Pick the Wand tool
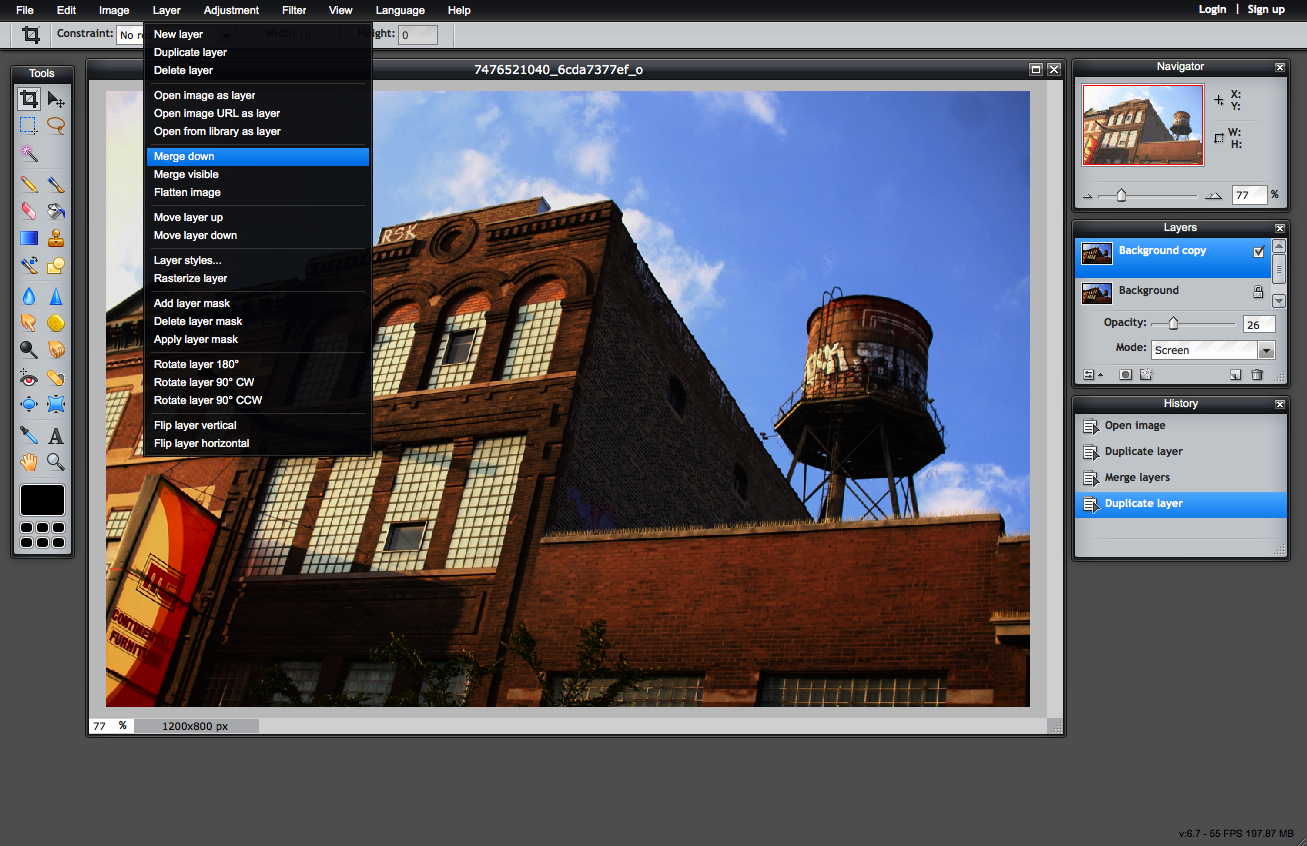 point(29,154)
